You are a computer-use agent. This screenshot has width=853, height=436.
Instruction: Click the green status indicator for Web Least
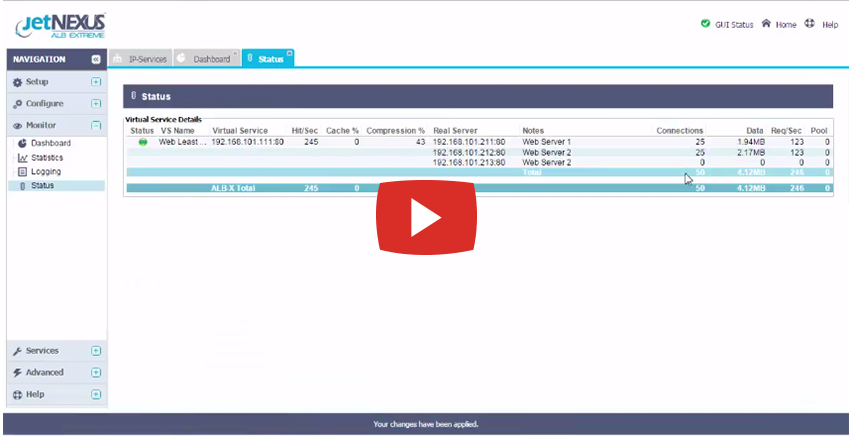pos(143,142)
